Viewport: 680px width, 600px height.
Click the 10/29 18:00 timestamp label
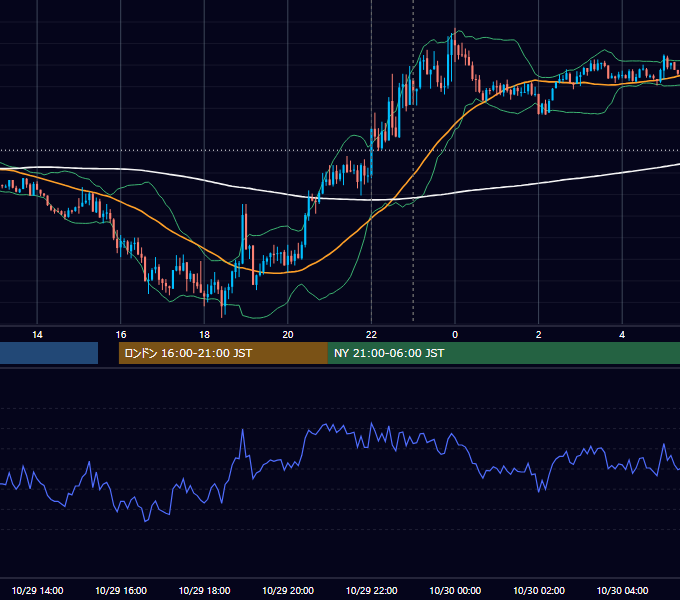click(x=204, y=591)
